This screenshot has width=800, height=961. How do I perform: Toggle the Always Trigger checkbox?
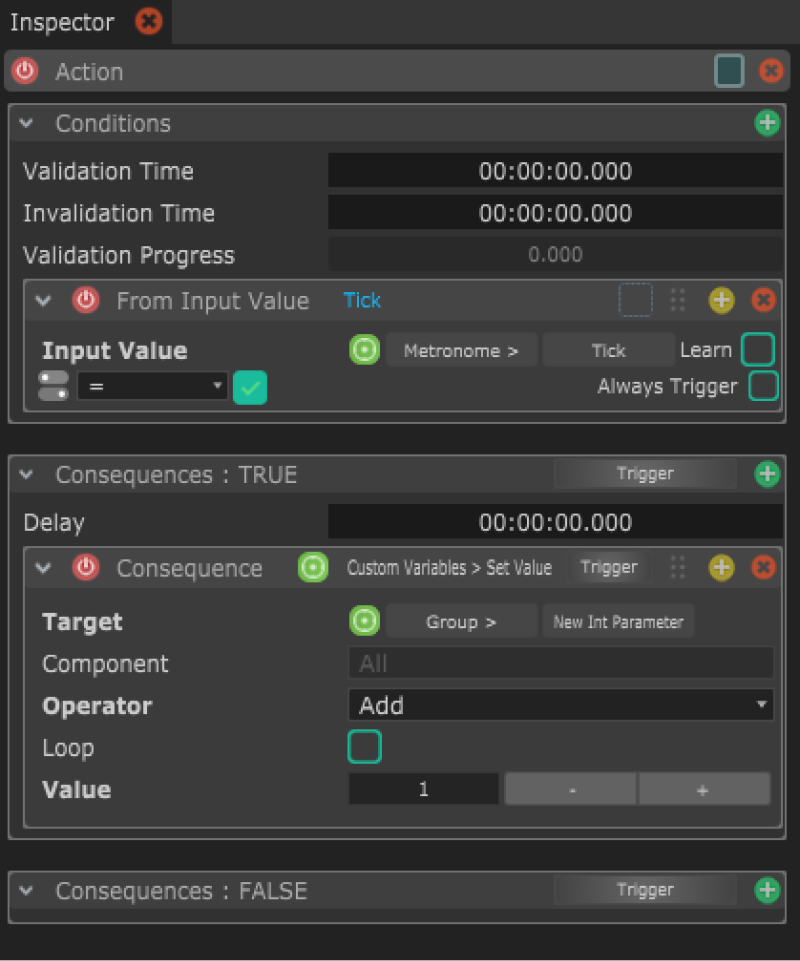pos(763,386)
